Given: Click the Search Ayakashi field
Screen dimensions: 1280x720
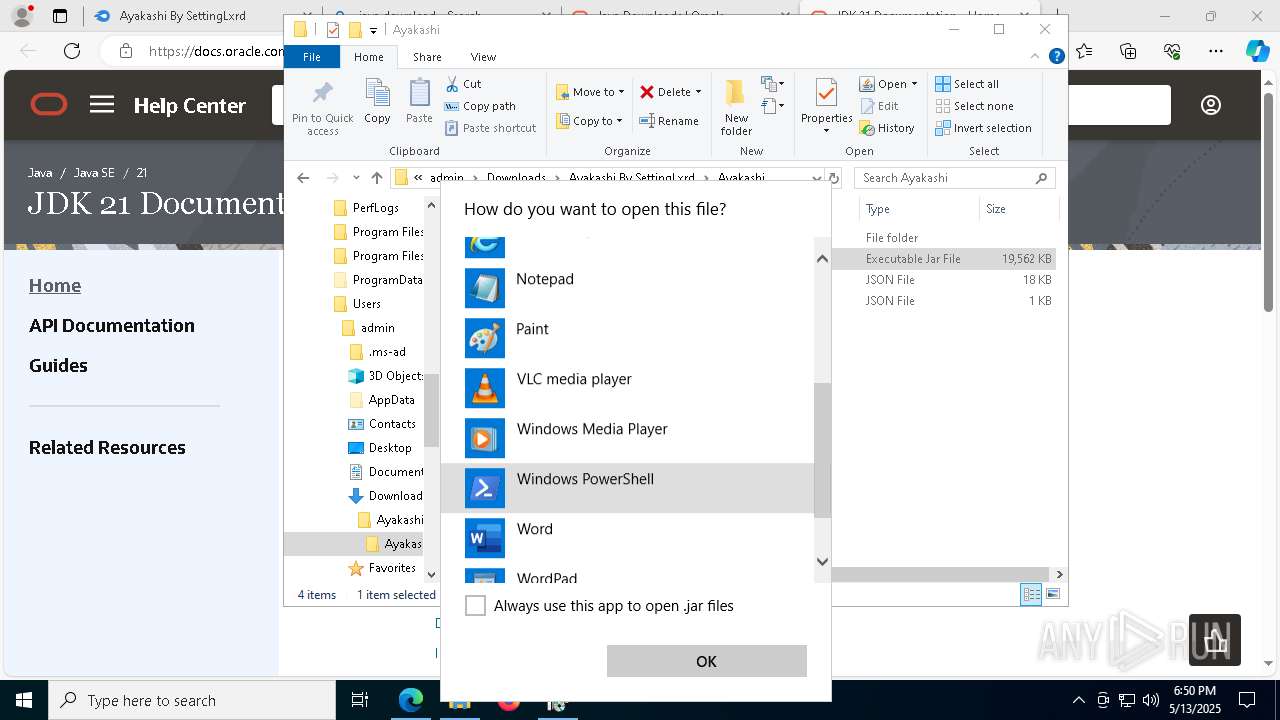Looking at the screenshot, I should (x=954, y=178).
